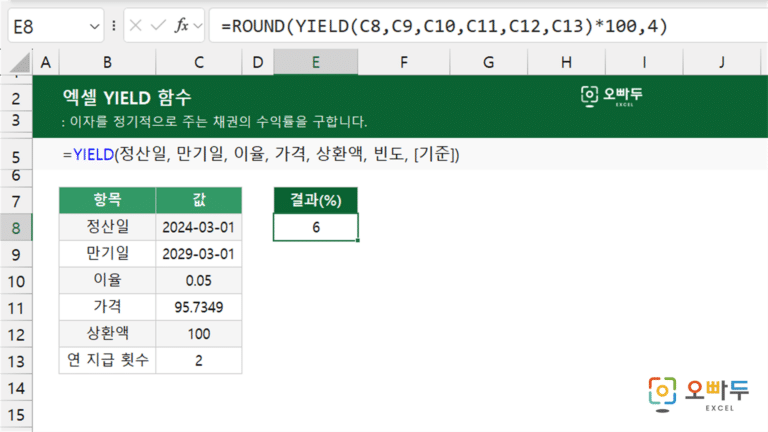Click the '연 지급 횟수' label cell
768x432 pixels.
pyautogui.click(x=107, y=360)
